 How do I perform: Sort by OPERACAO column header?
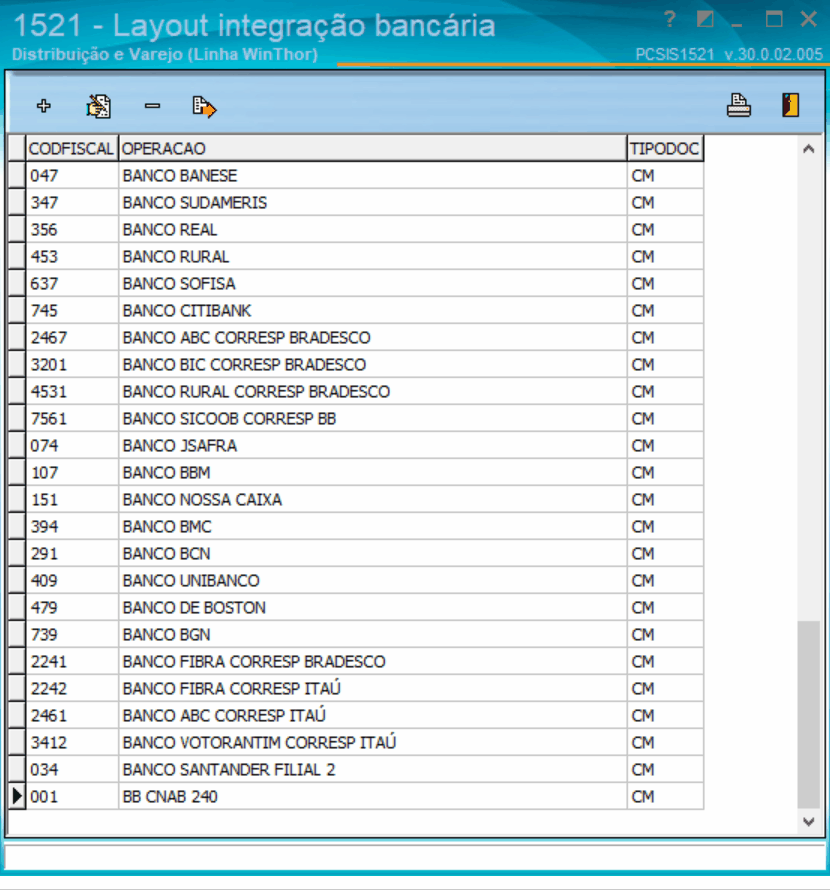[x=372, y=149]
